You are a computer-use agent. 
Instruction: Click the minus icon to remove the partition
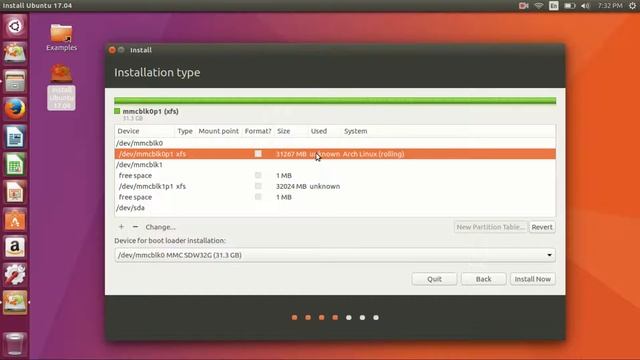coord(136,227)
